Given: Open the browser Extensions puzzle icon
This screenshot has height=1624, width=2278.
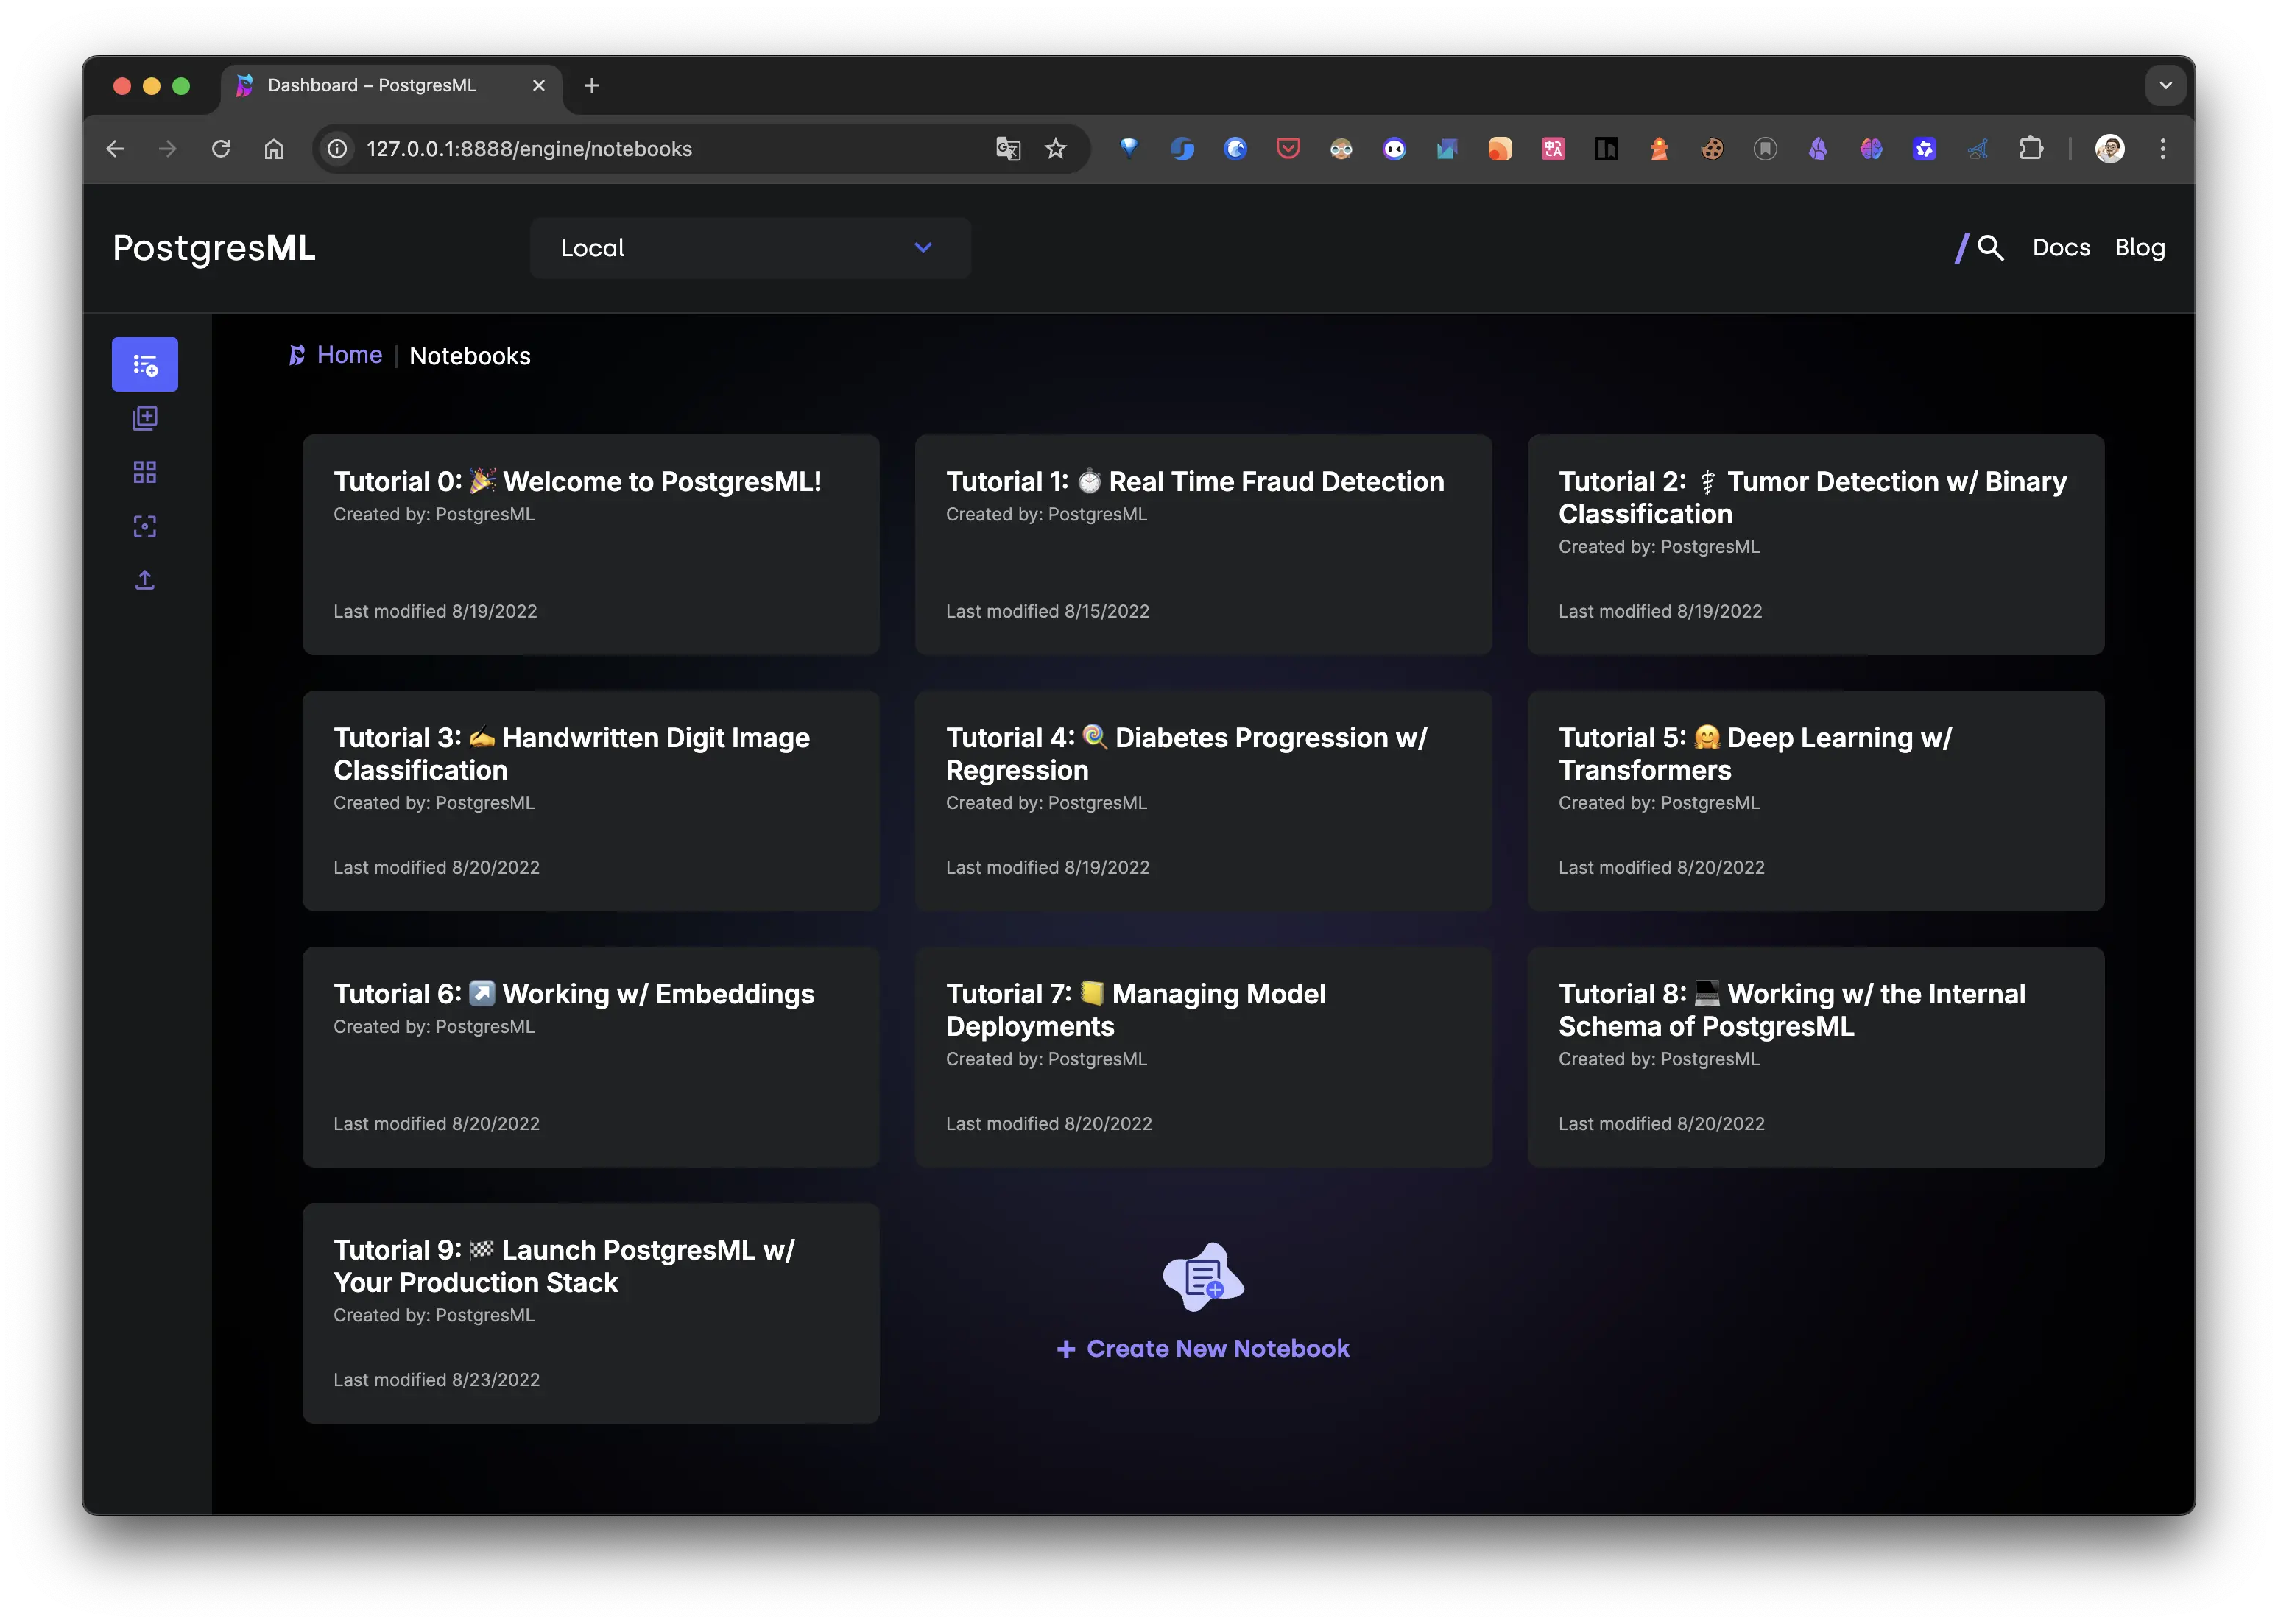Looking at the screenshot, I should (2030, 149).
